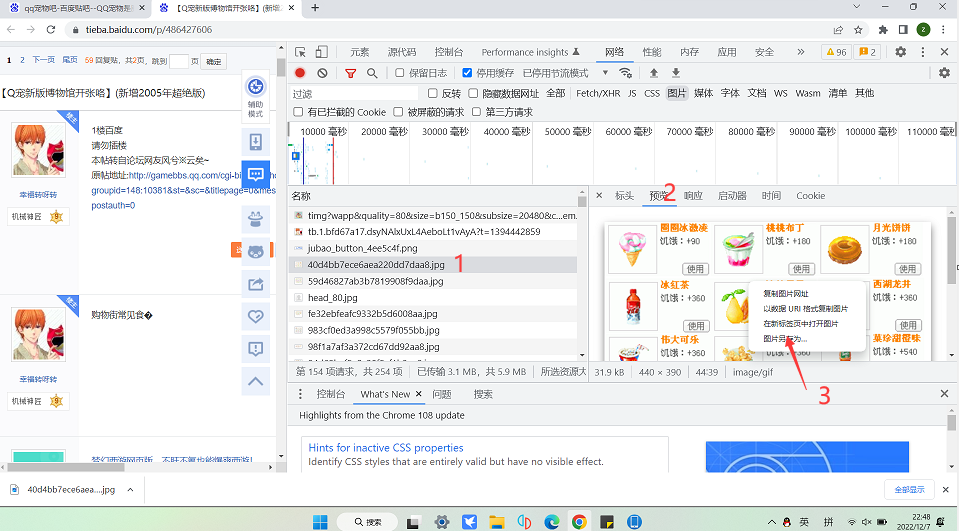Open Hints for inactive CSS properties link
959x531 pixels.
click(x=386, y=448)
